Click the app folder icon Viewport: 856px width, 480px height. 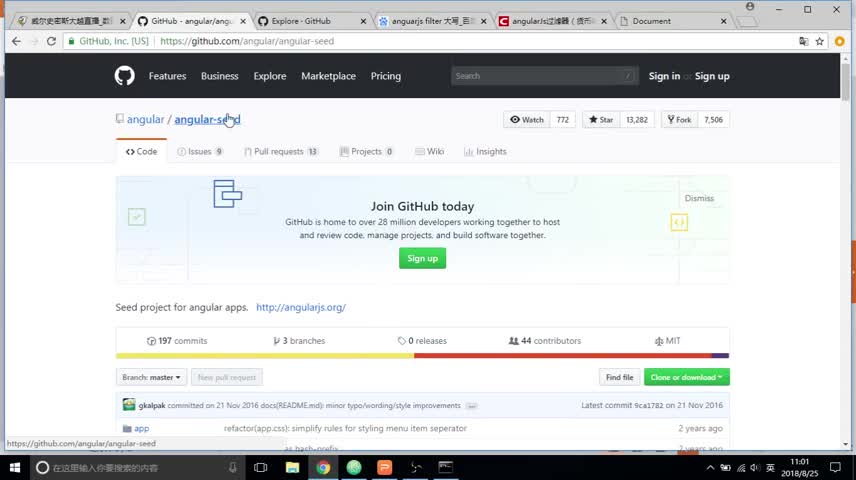point(127,429)
